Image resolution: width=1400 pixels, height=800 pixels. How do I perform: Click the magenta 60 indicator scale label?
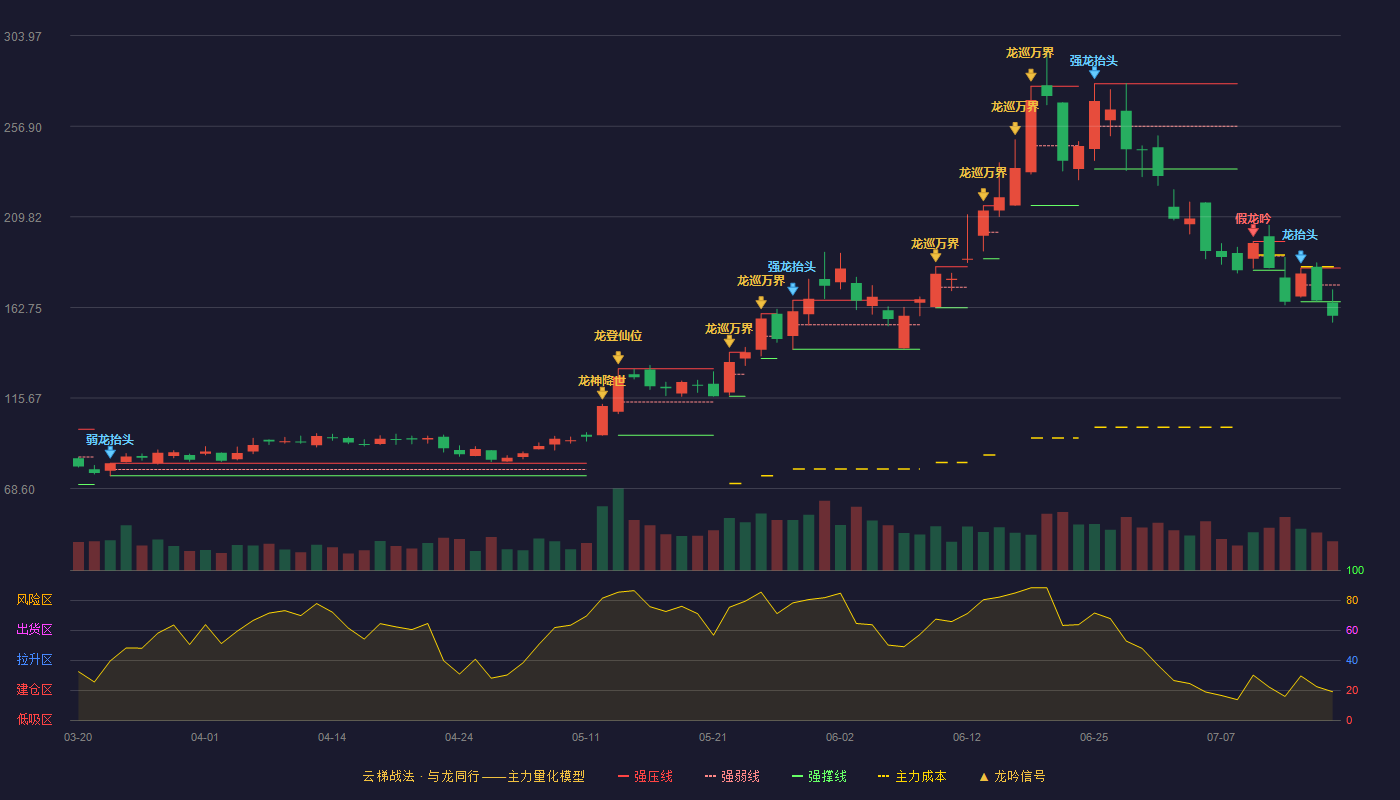[x=1352, y=630]
